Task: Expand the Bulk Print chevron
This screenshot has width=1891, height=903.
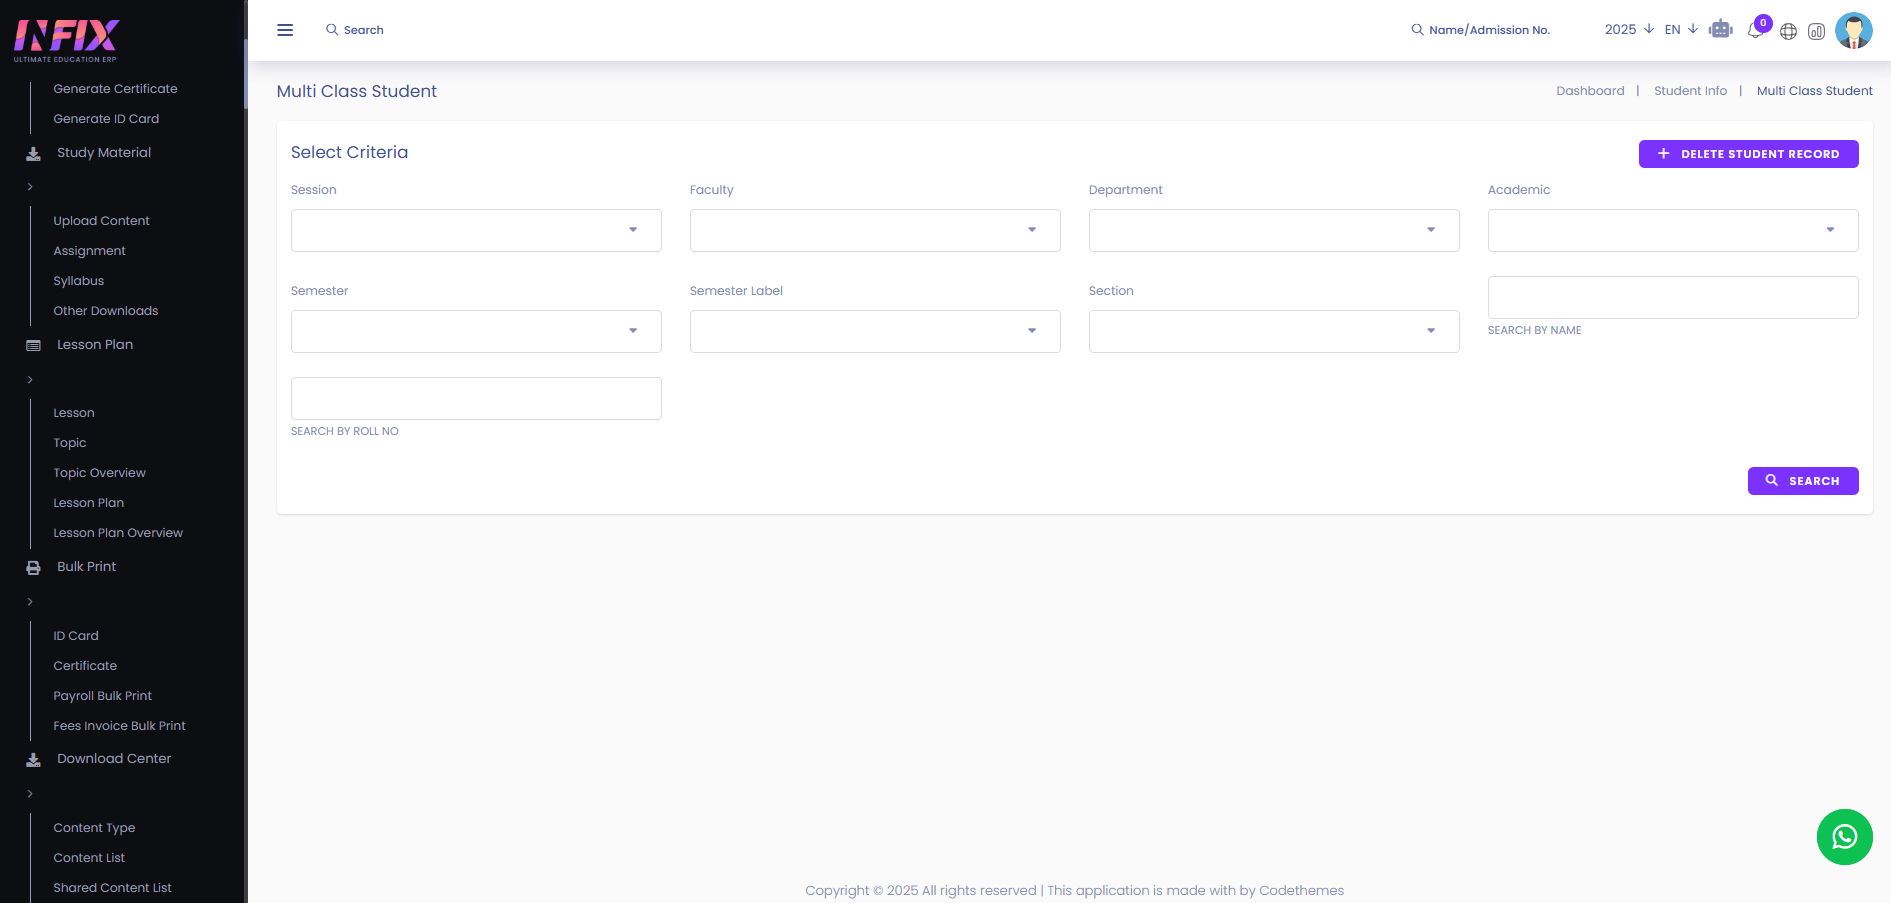Action: [x=30, y=602]
